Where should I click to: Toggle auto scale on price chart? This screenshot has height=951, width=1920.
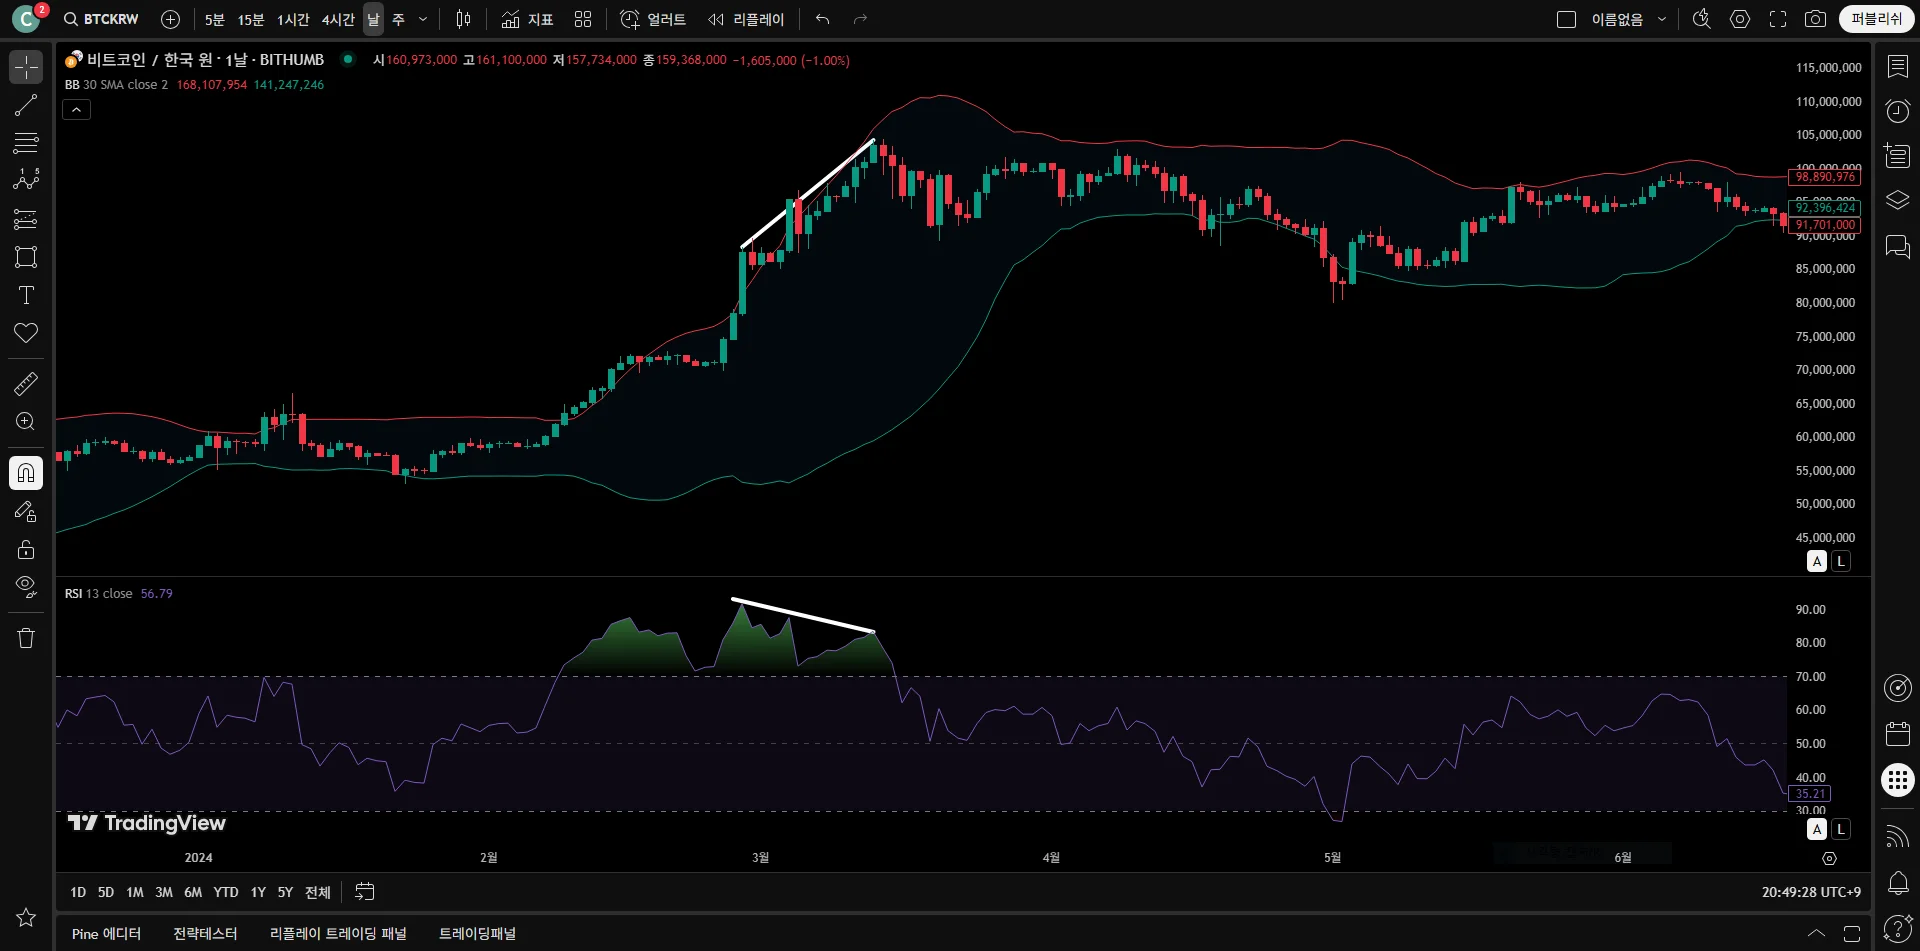coord(1817,561)
